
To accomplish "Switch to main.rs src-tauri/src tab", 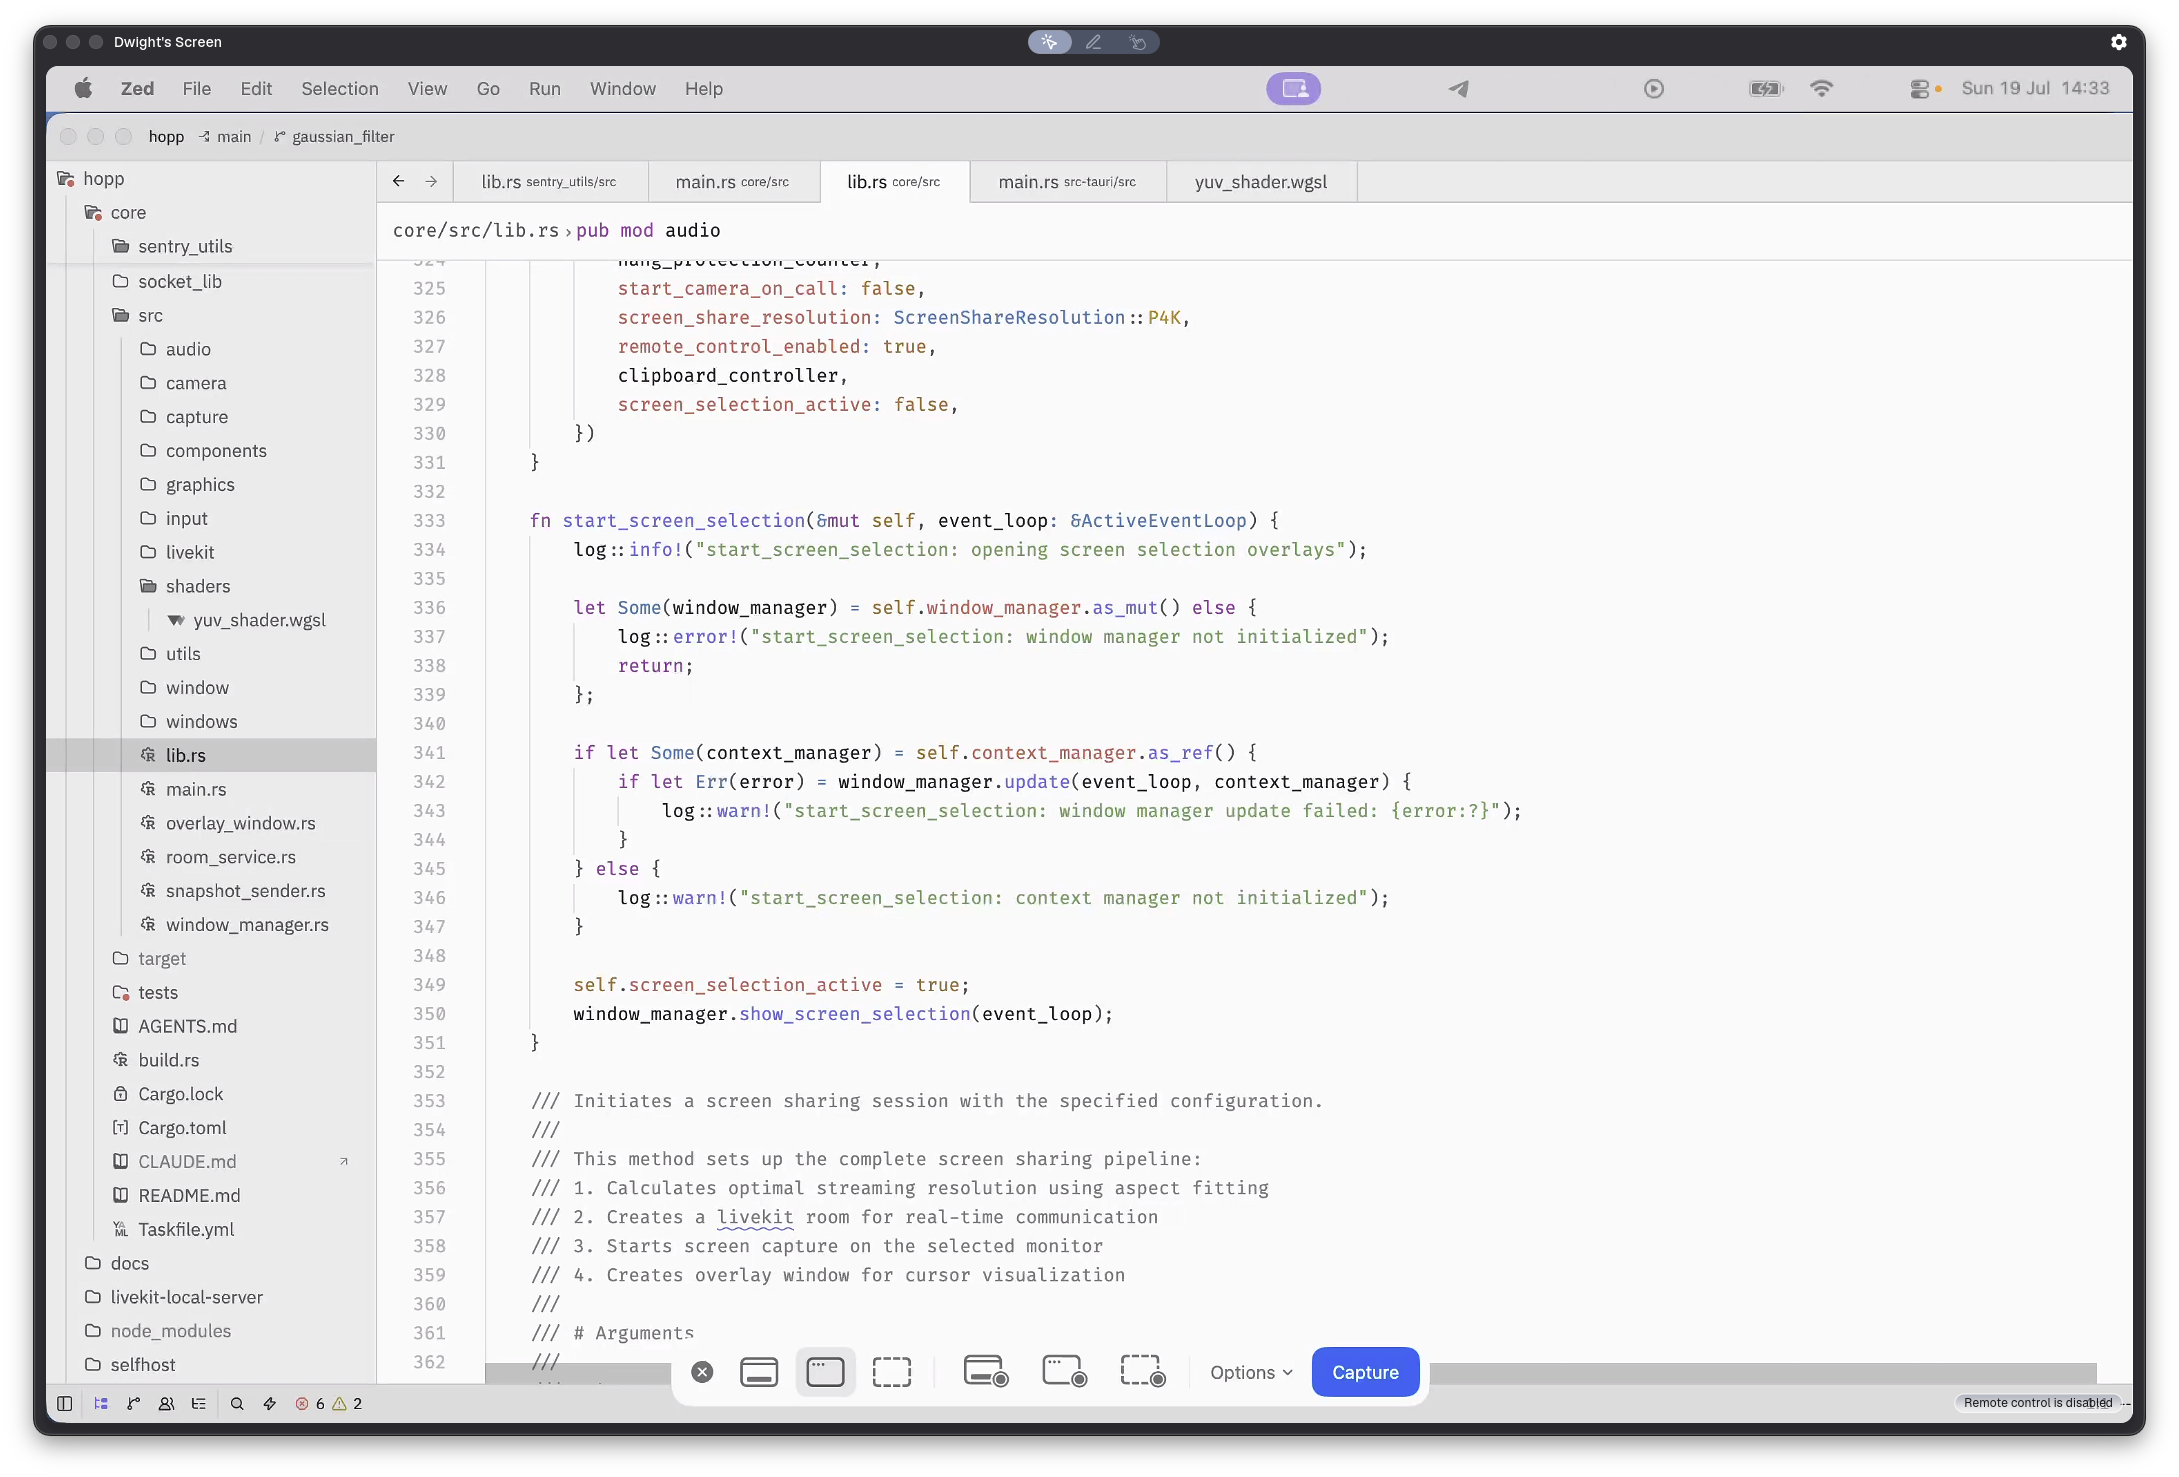I will (x=1067, y=182).
